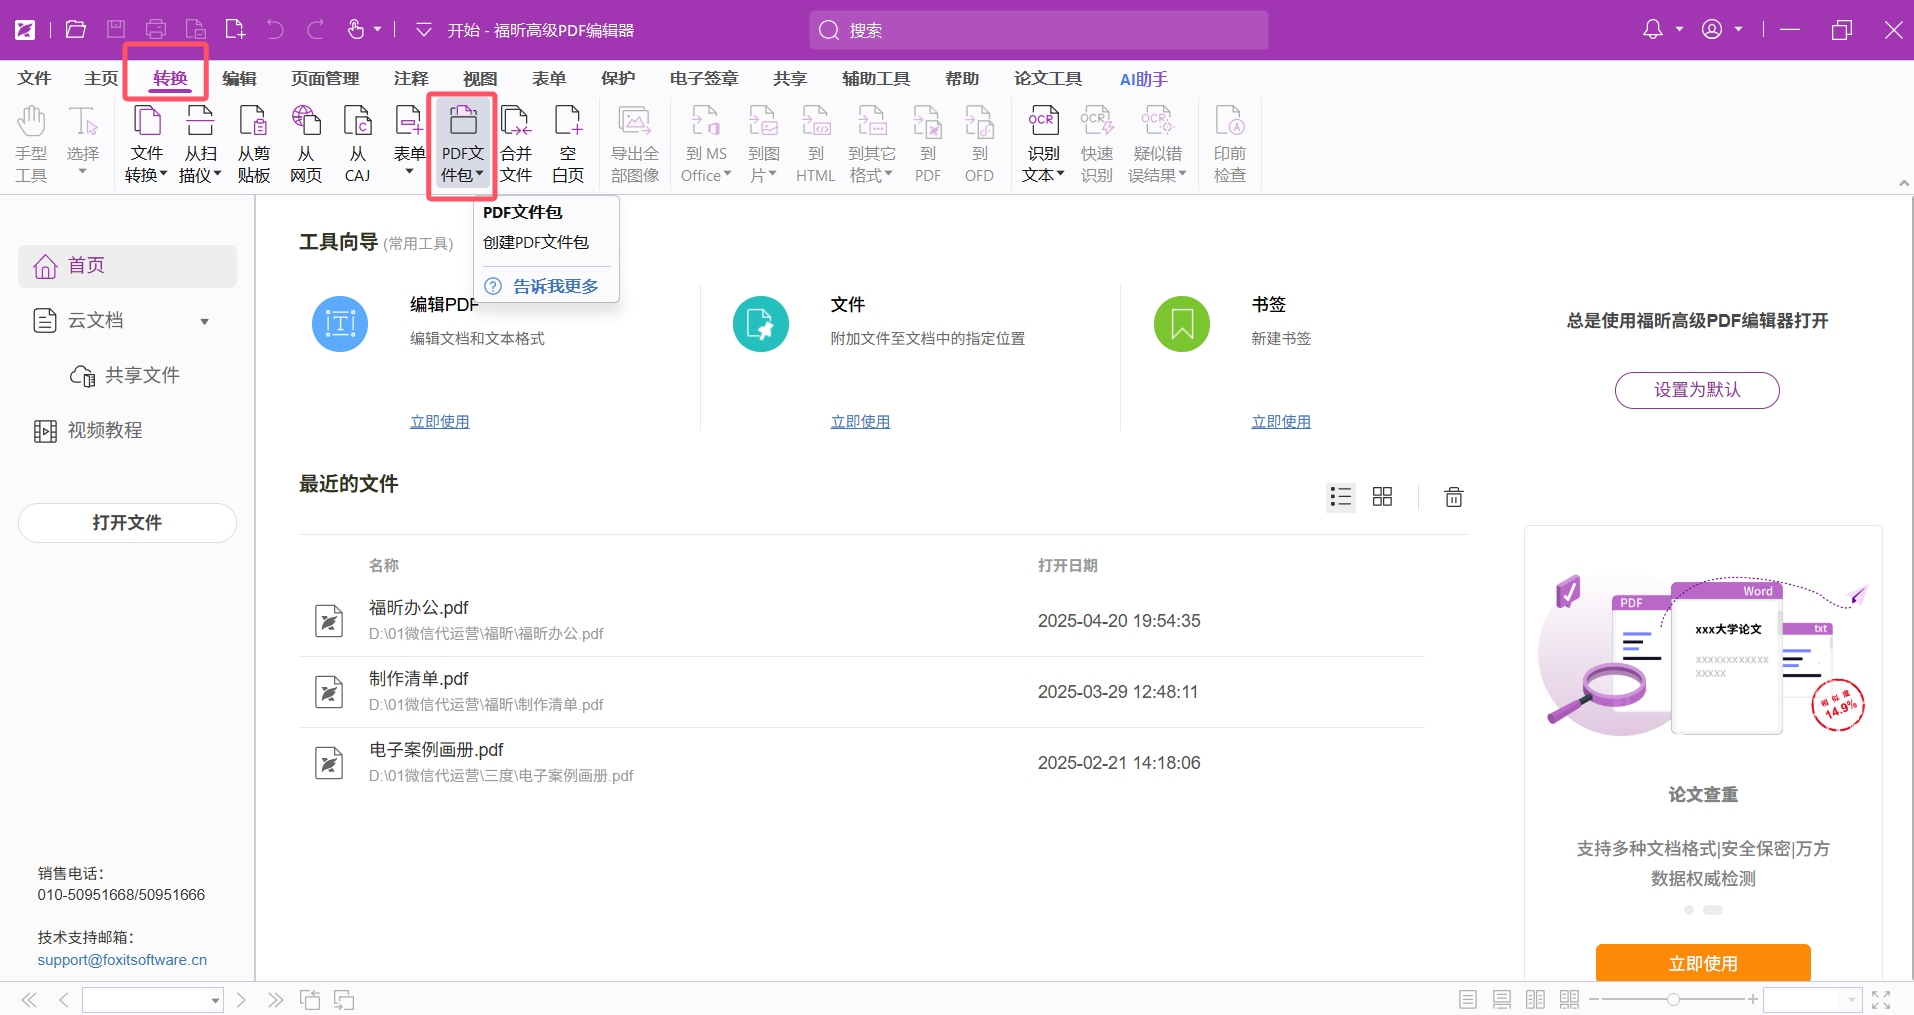
Task: Click the 搜索 search field
Action: (1038, 30)
